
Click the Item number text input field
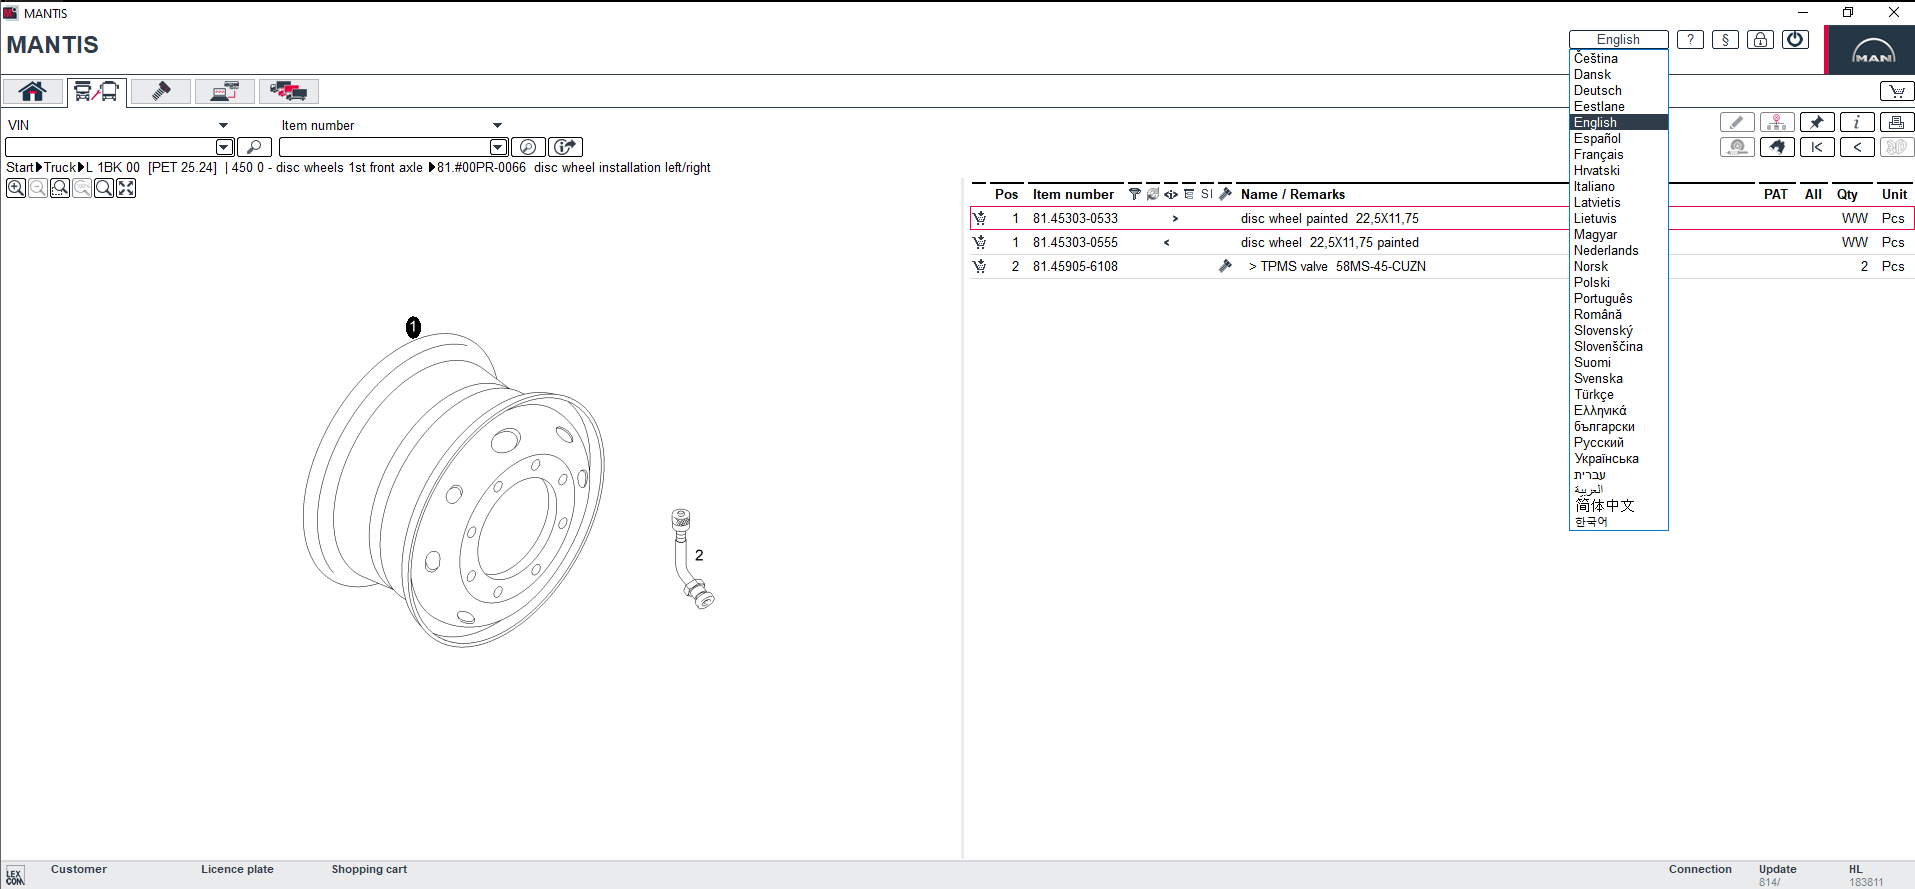point(385,147)
